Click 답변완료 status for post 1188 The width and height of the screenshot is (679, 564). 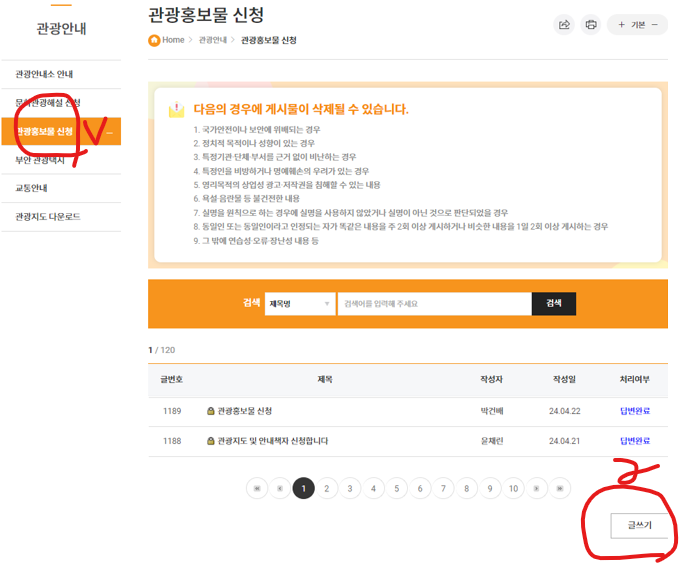[635, 441]
